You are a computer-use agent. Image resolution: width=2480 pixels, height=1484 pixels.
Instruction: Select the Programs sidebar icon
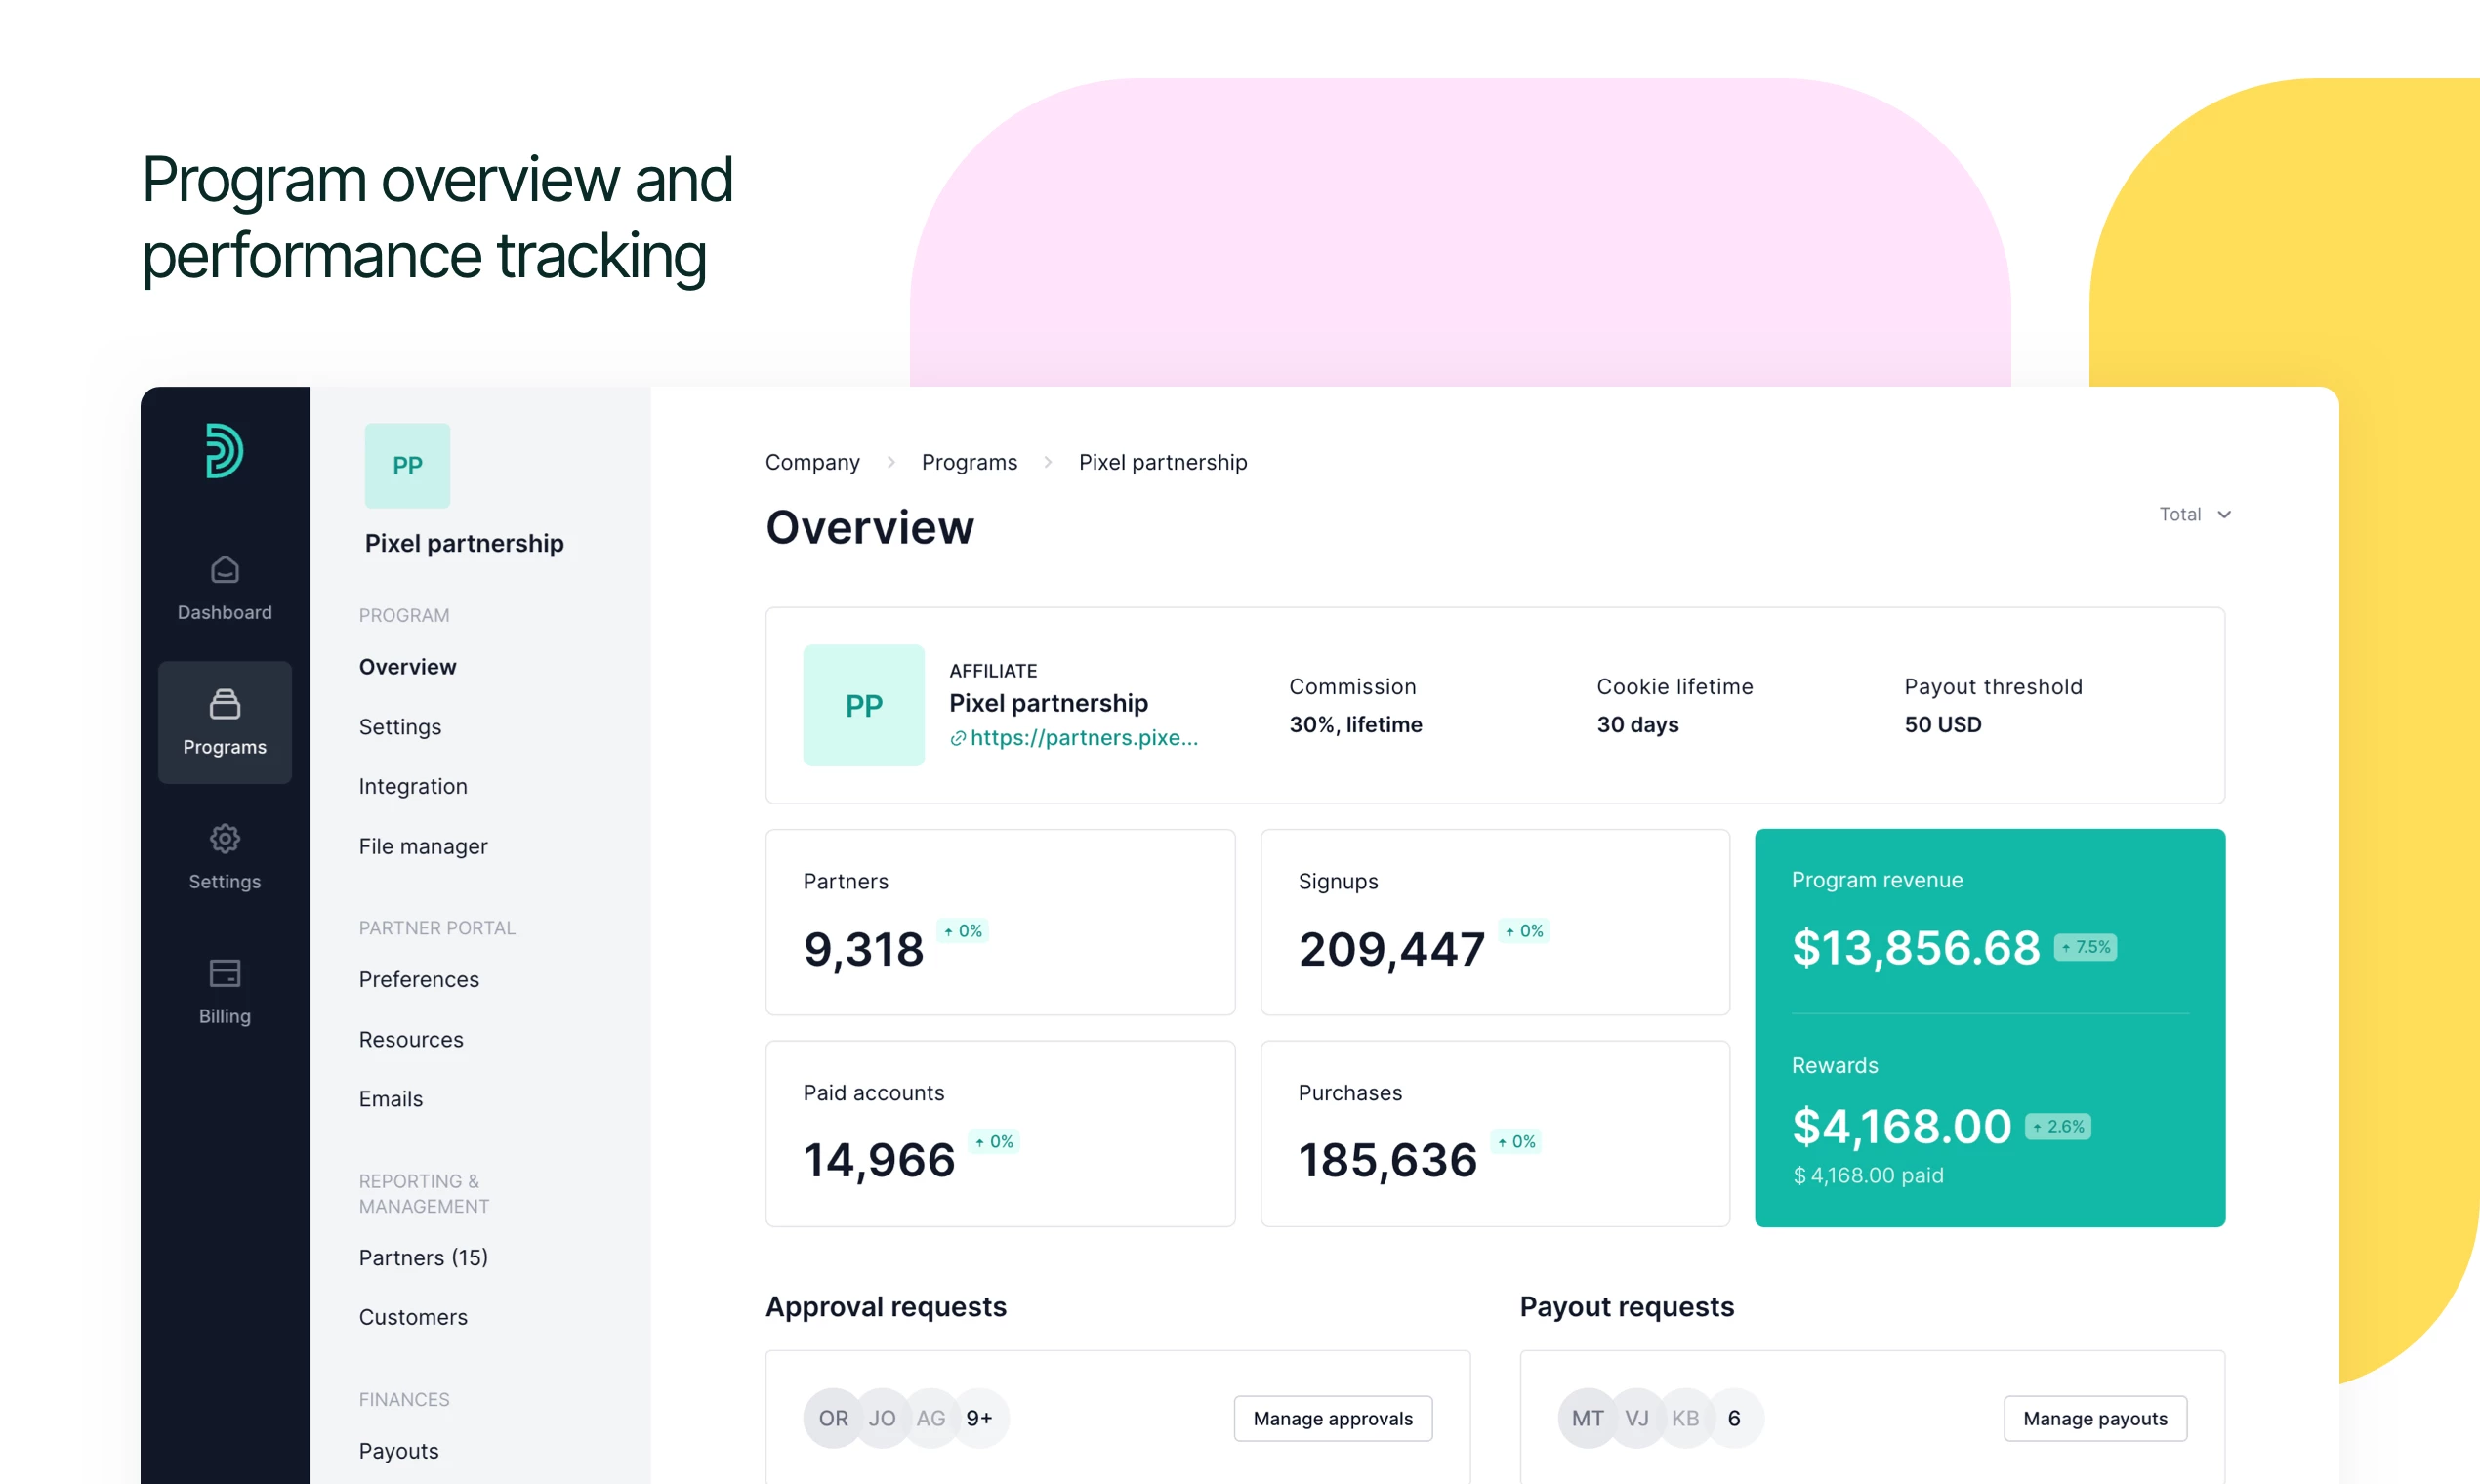224,704
